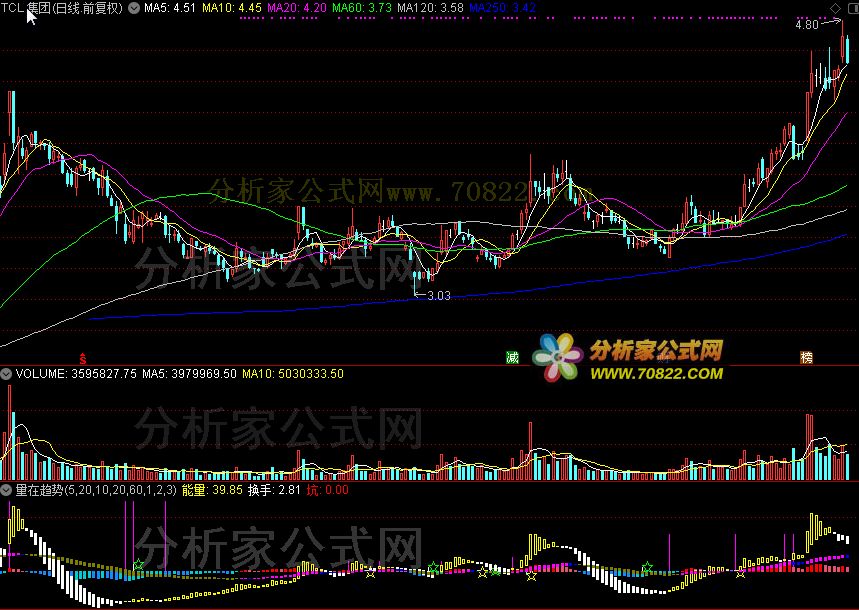This screenshot has width=859, height=610.
Task: Click the diamond icon in the top-right corner
Action: (x=835, y=8)
